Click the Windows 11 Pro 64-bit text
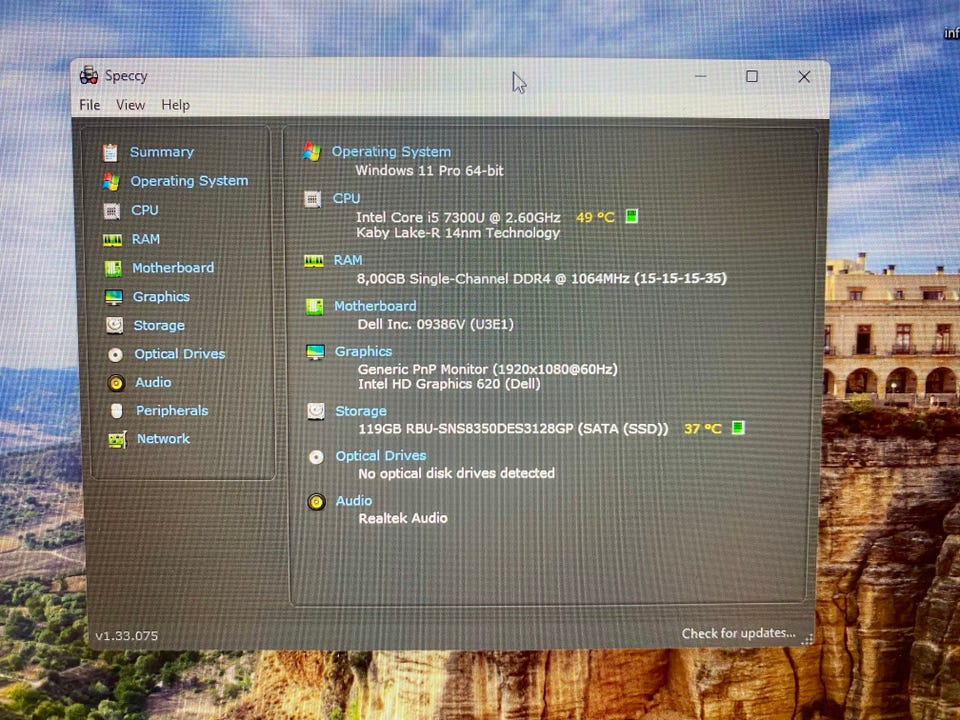 click(x=429, y=171)
